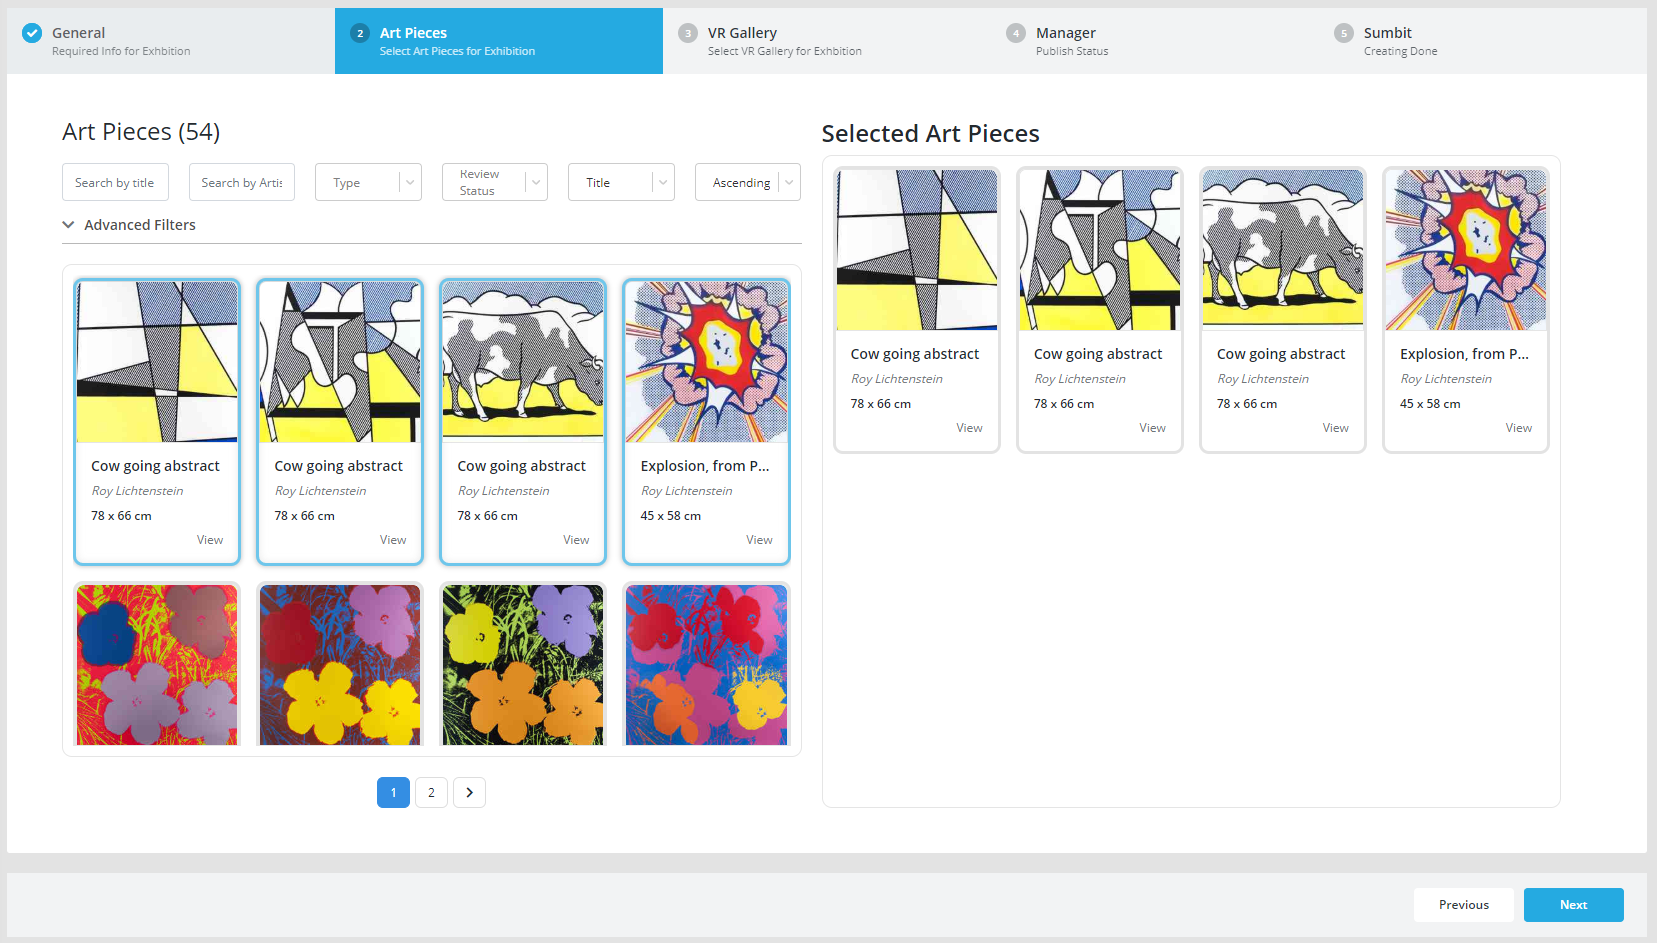
Task: Open the Title sort-by dropdown
Action: tap(621, 182)
